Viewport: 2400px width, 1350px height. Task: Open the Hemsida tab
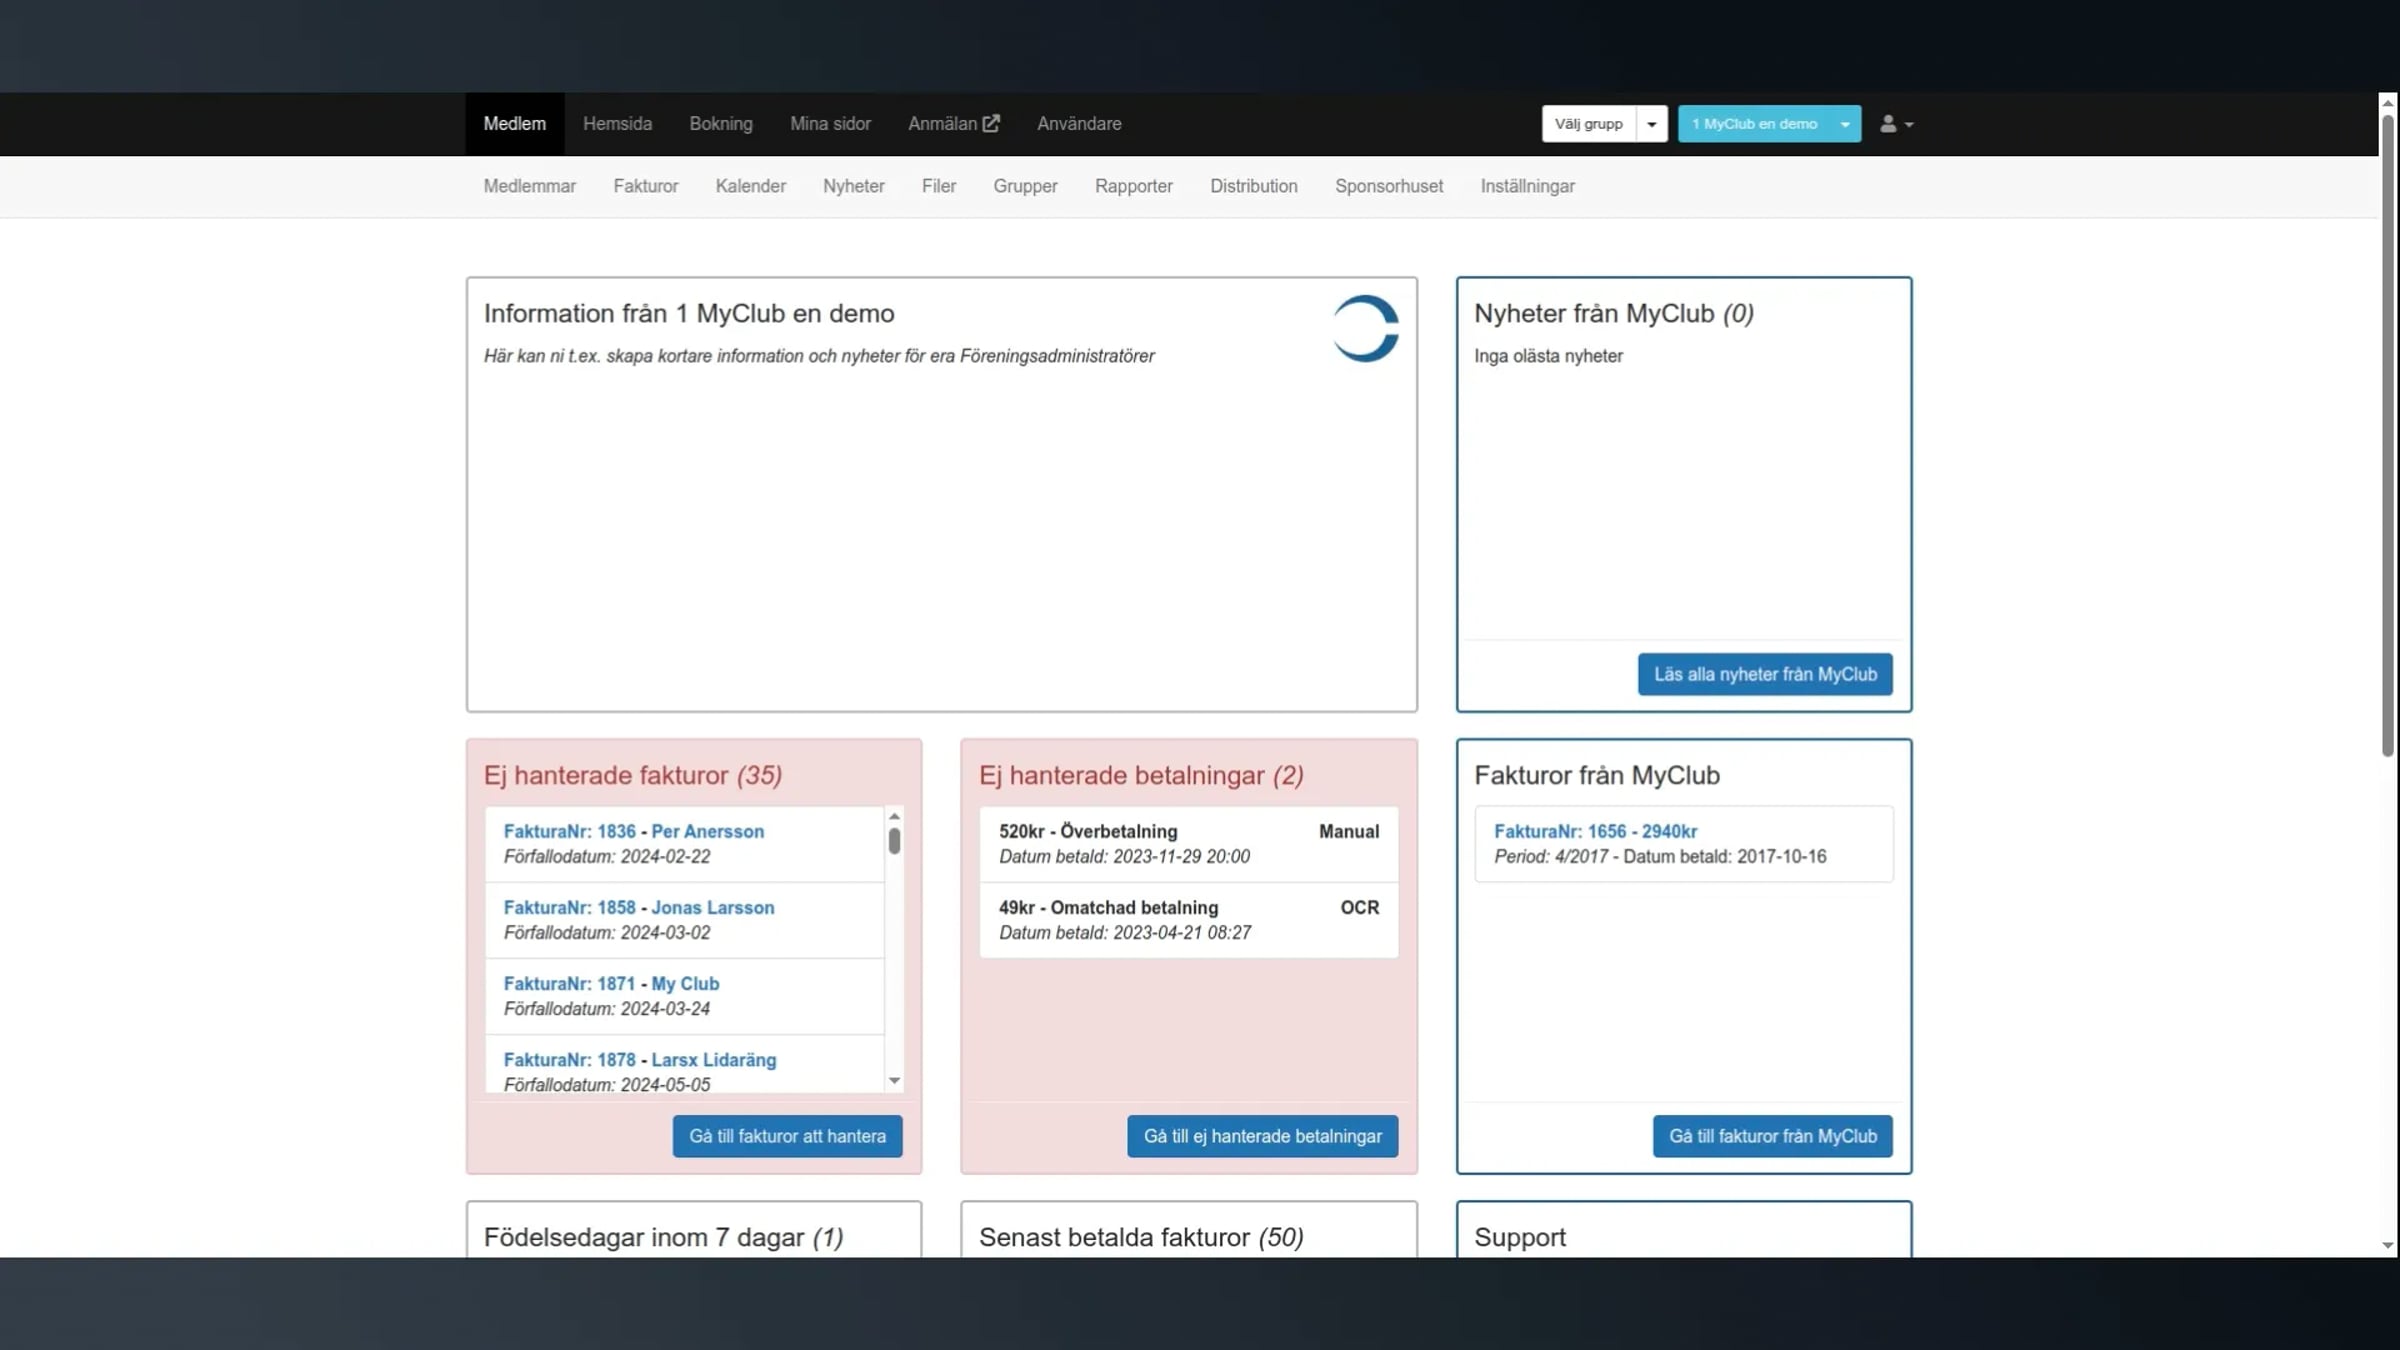(617, 124)
